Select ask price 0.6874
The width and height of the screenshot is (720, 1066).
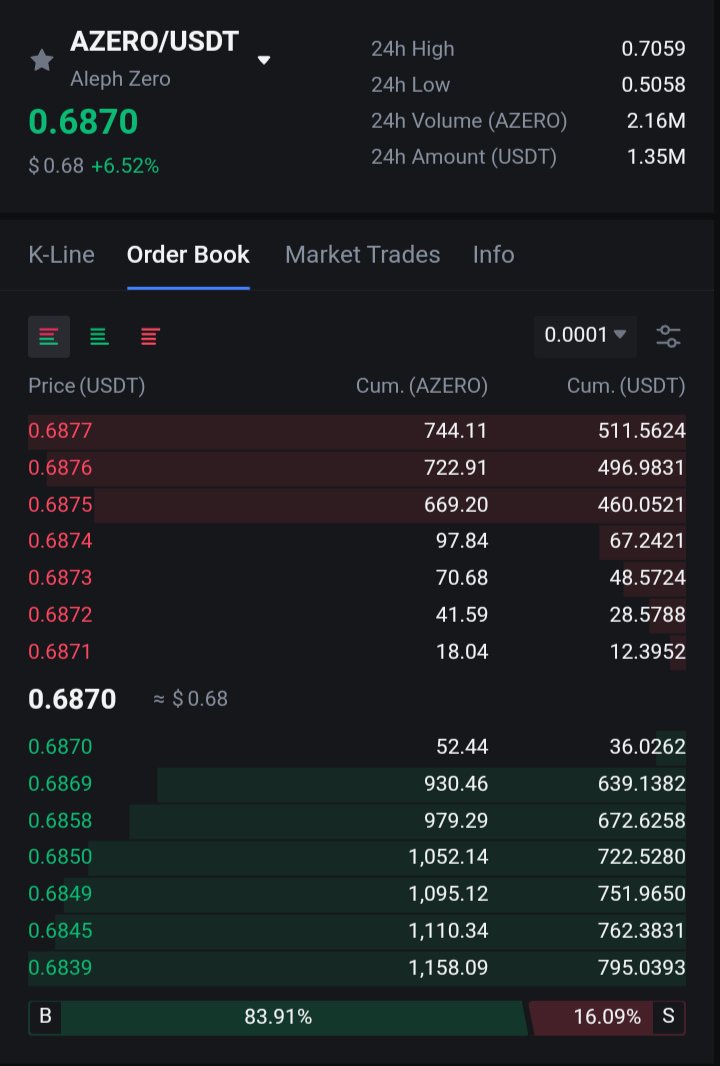click(x=60, y=540)
